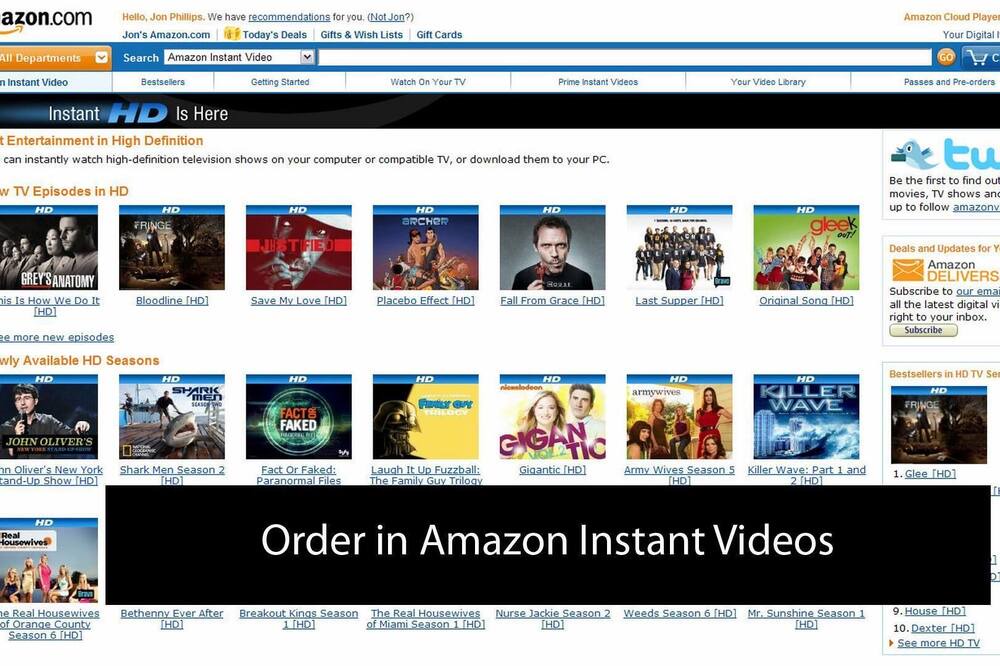Click the Bloodline [HD] link
The height and width of the screenshot is (666, 1000).
[x=172, y=300]
